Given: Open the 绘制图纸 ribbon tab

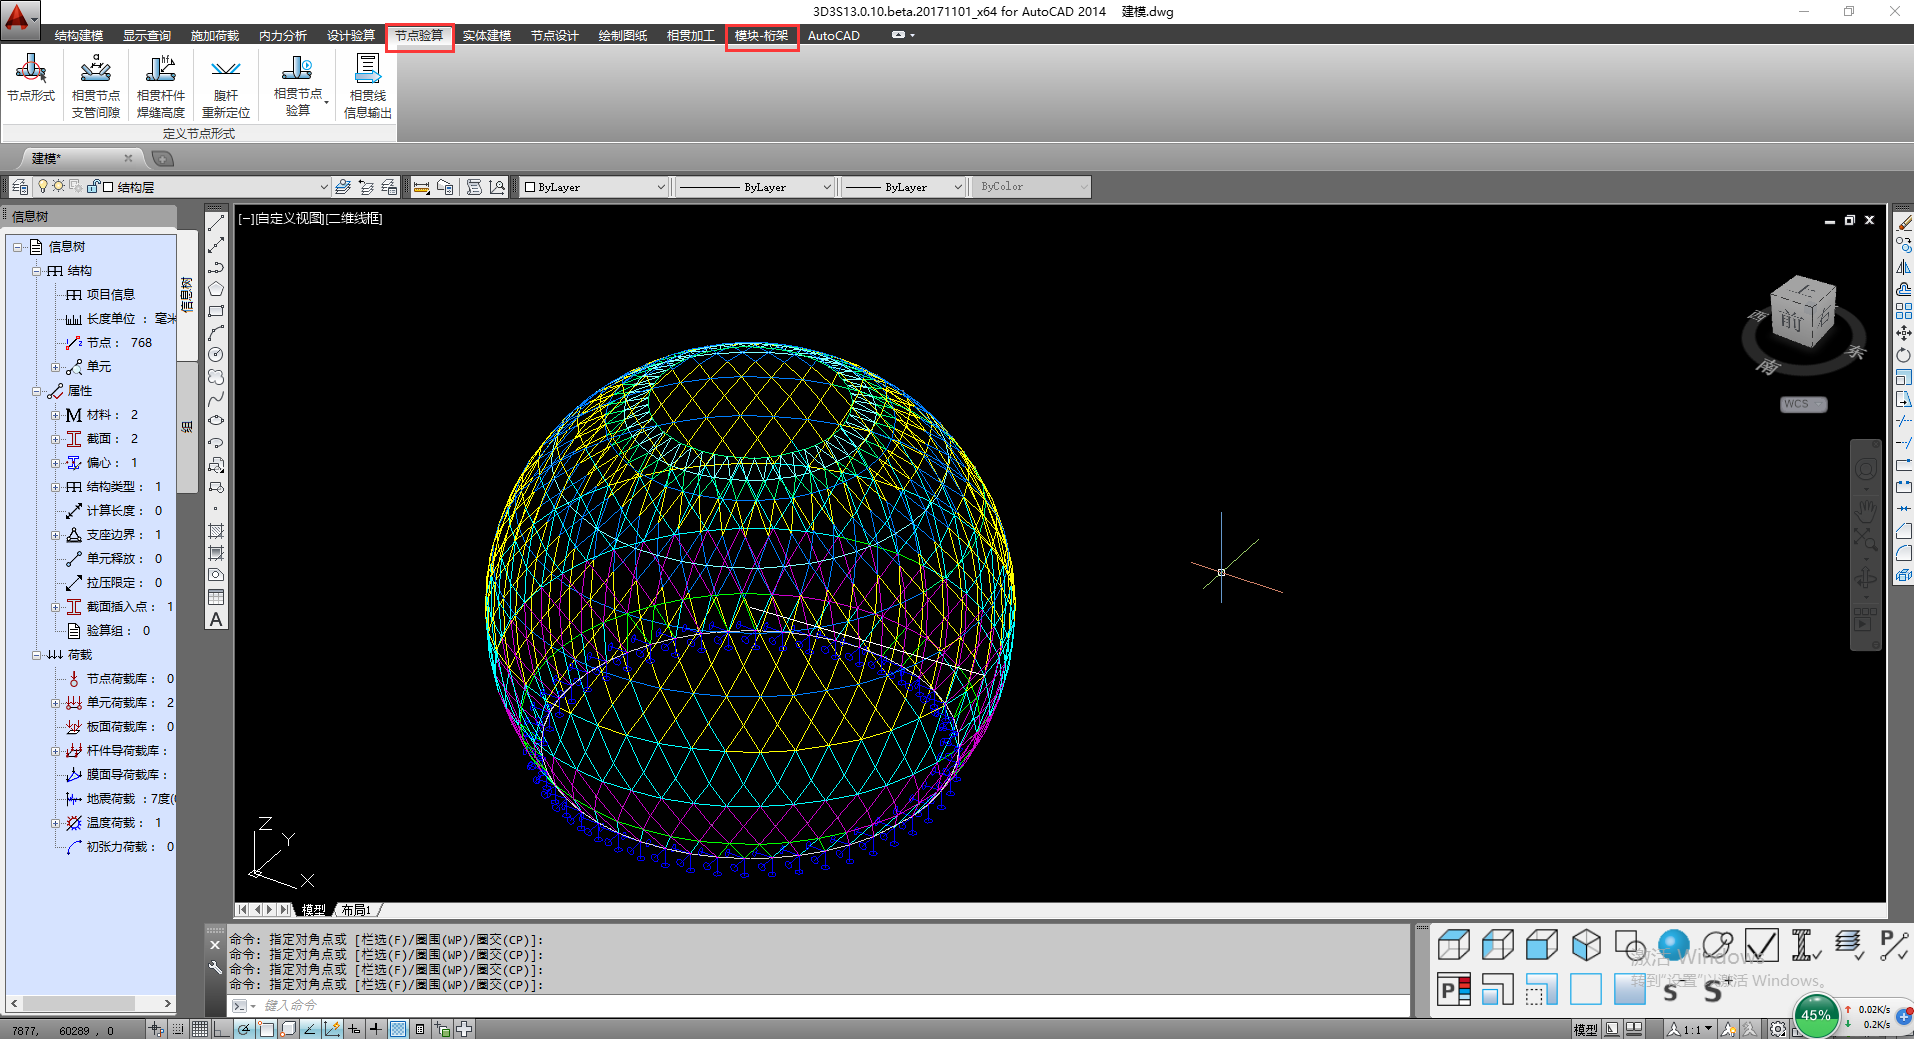Looking at the screenshot, I should point(623,35).
